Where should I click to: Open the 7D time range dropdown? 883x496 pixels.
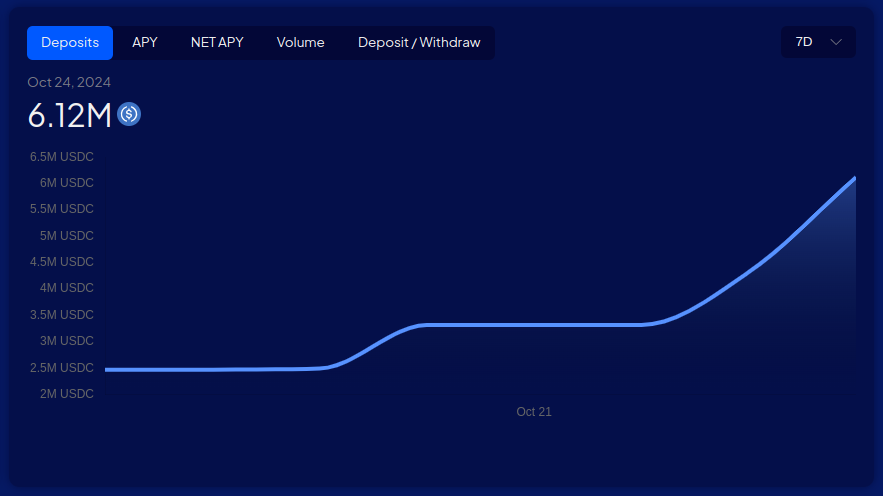tap(818, 42)
